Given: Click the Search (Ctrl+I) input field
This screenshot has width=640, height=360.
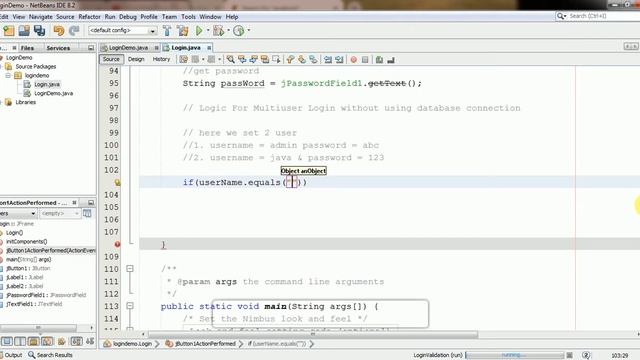Looking at the screenshot, I should [603, 16].
